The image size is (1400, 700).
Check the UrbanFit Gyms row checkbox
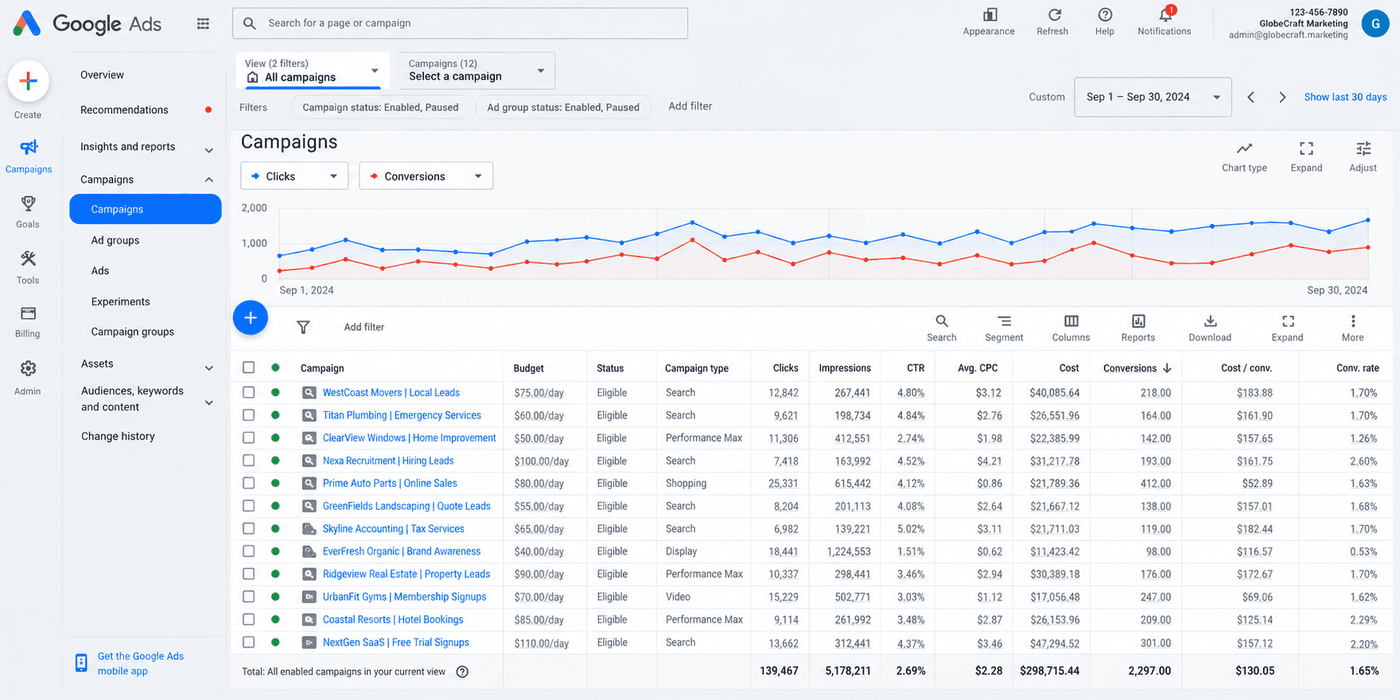coord(249,597)
